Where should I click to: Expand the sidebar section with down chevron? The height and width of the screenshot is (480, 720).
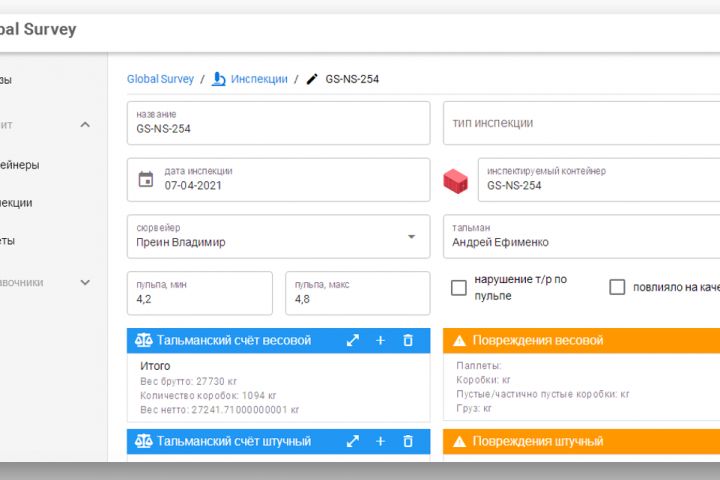tap(85, 282)
